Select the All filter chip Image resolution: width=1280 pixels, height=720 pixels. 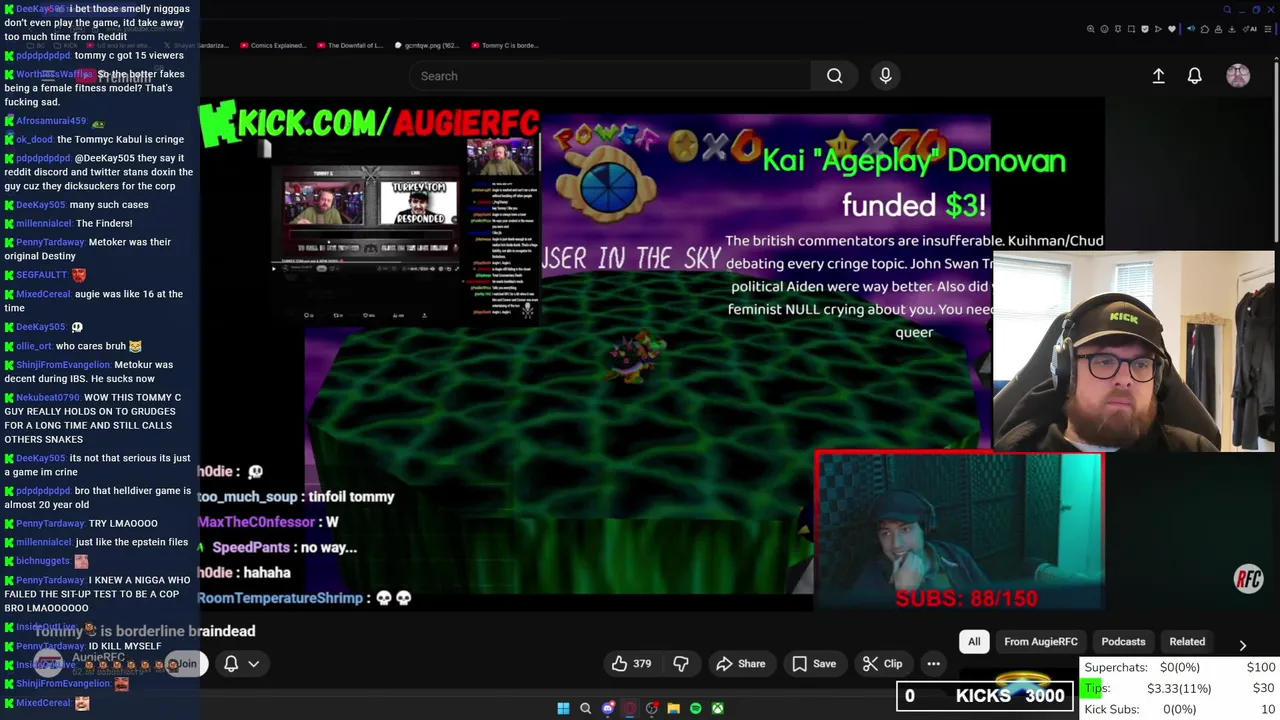click(974, 642)
